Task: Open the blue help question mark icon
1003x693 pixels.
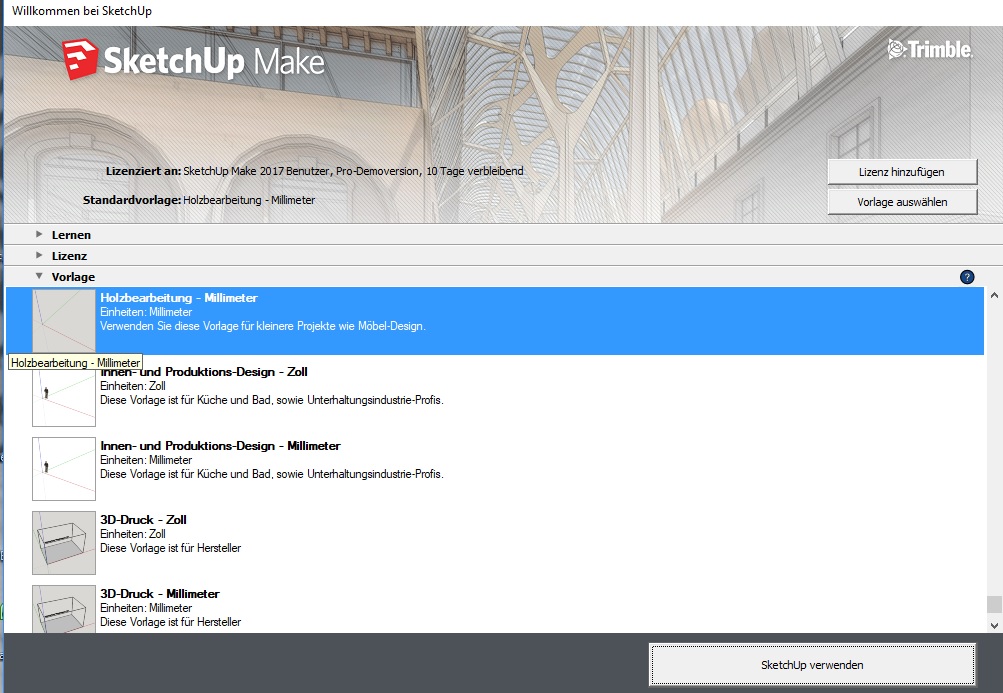Action: click(x=966, y=277)
